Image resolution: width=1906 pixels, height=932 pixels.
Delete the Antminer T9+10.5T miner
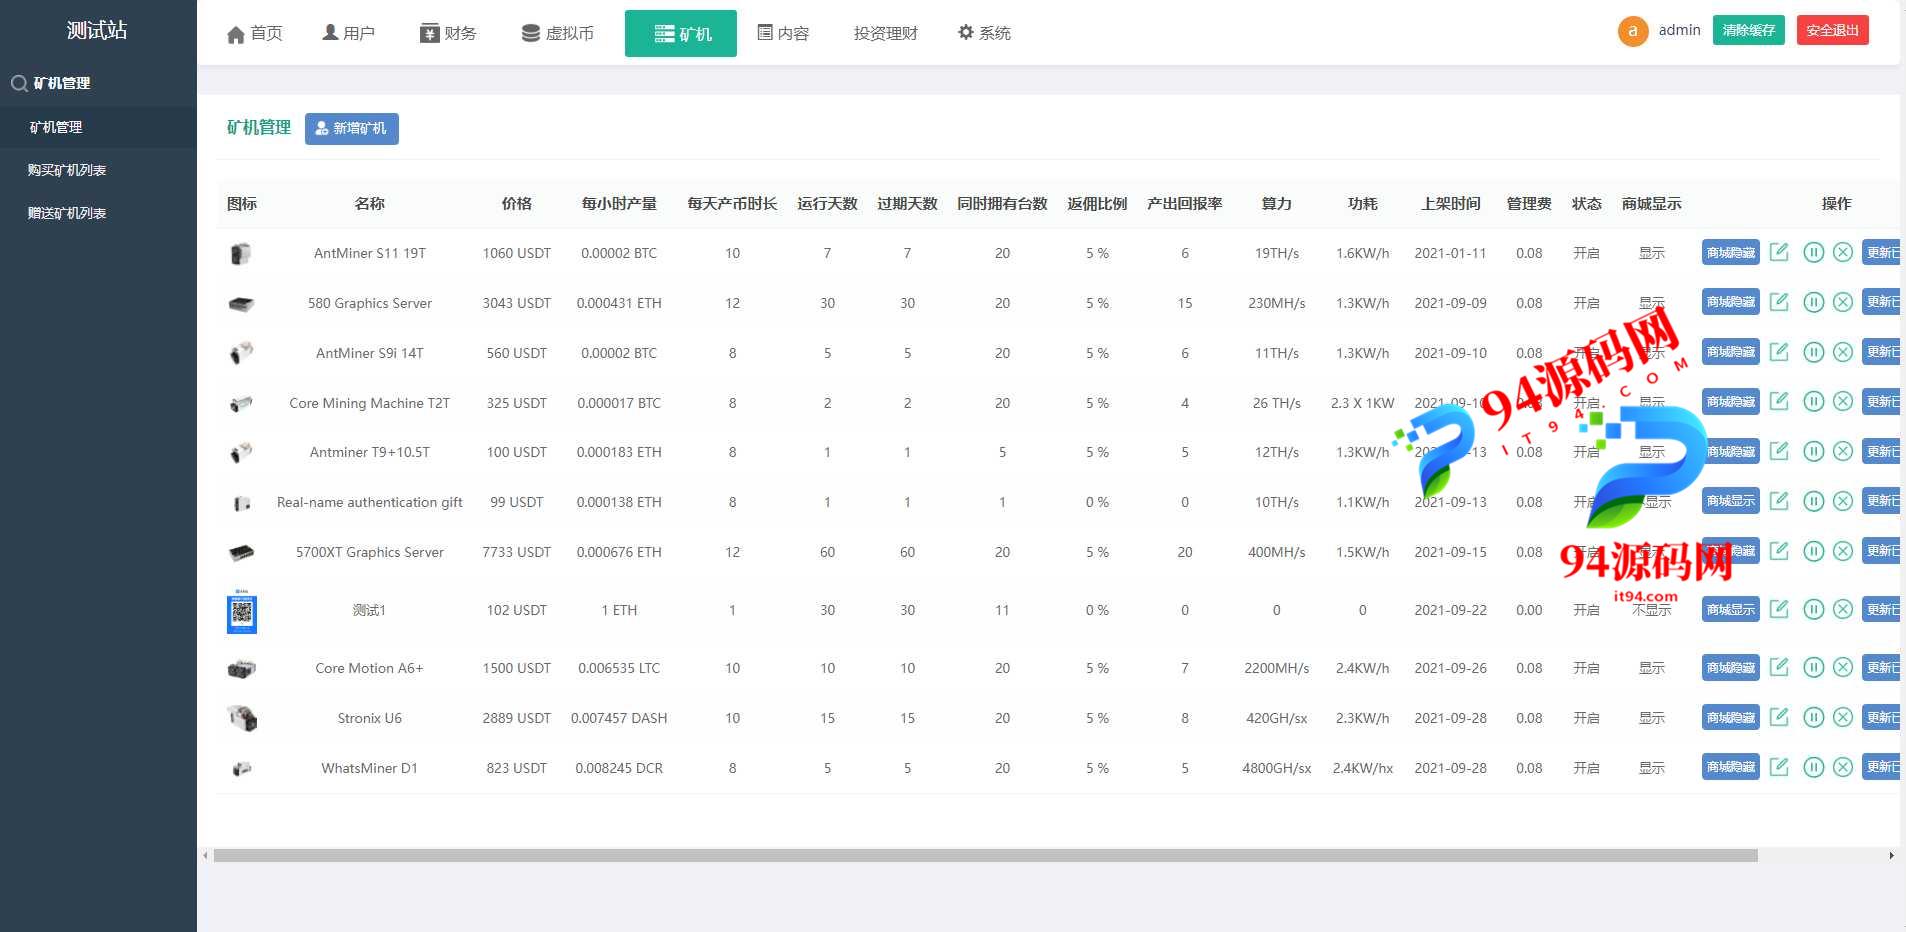[x=1843, y=451]
